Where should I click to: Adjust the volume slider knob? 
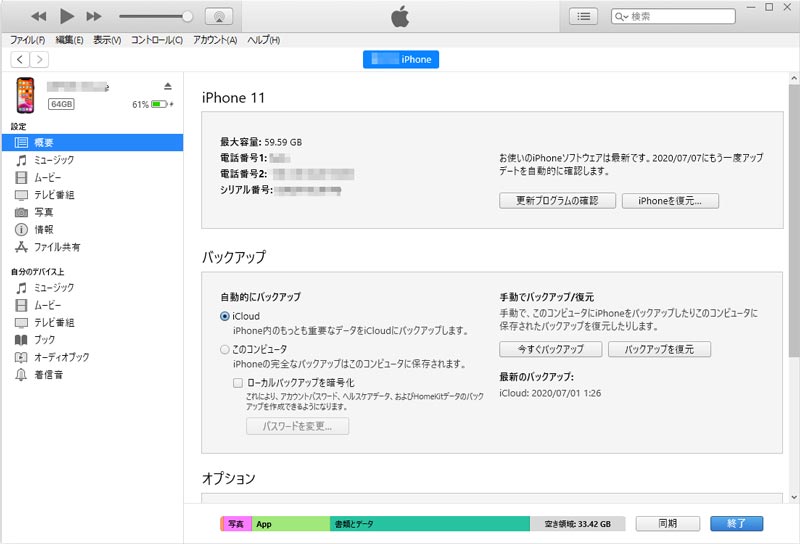point(187,16)
